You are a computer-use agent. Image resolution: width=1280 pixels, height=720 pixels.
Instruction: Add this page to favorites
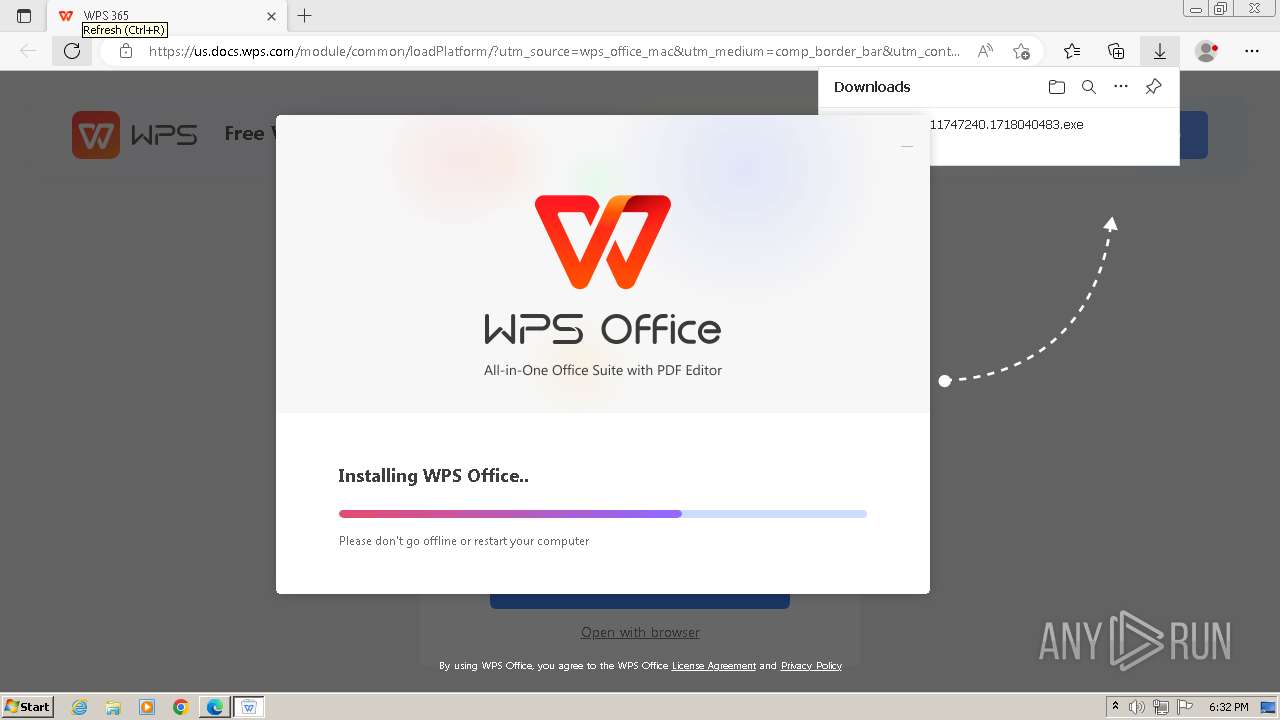(x=1021, y=51)
